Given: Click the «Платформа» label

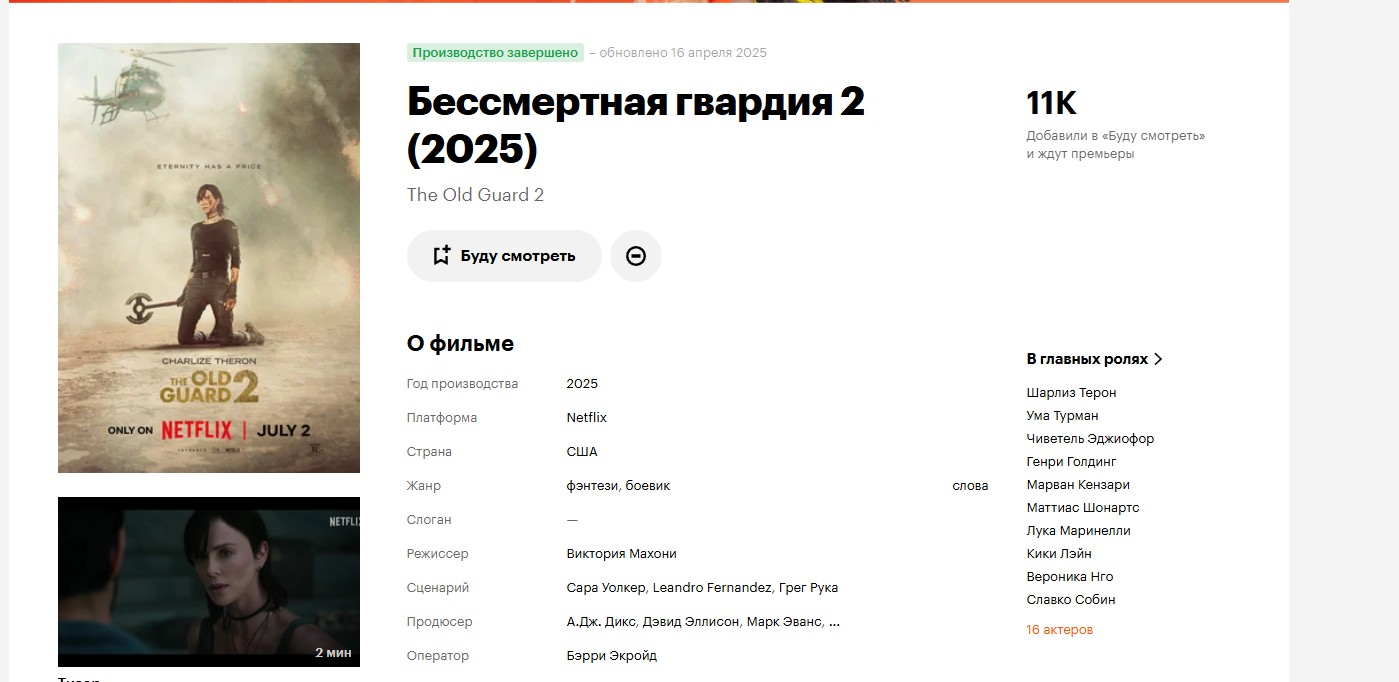Looking at the screenshot, I should coord(442,418).
